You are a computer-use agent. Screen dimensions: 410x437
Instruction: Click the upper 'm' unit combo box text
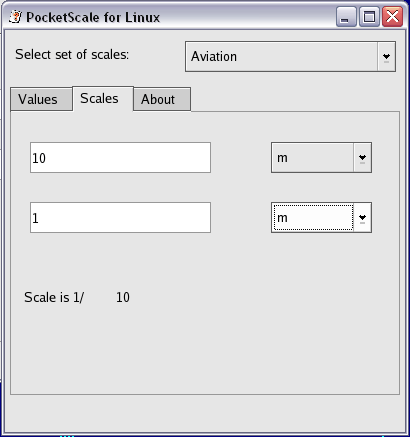pyautogui.click(x=313, y=158)
